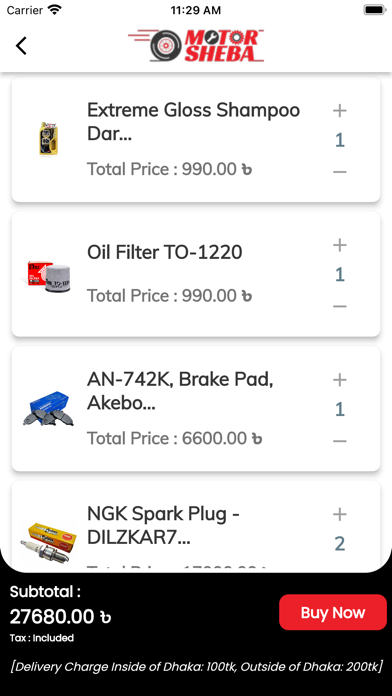Image resolution: width=392 pixels, height=696 pixels.
Task: Tap the Motor Sheba logo
Action: tap(196, 45)
